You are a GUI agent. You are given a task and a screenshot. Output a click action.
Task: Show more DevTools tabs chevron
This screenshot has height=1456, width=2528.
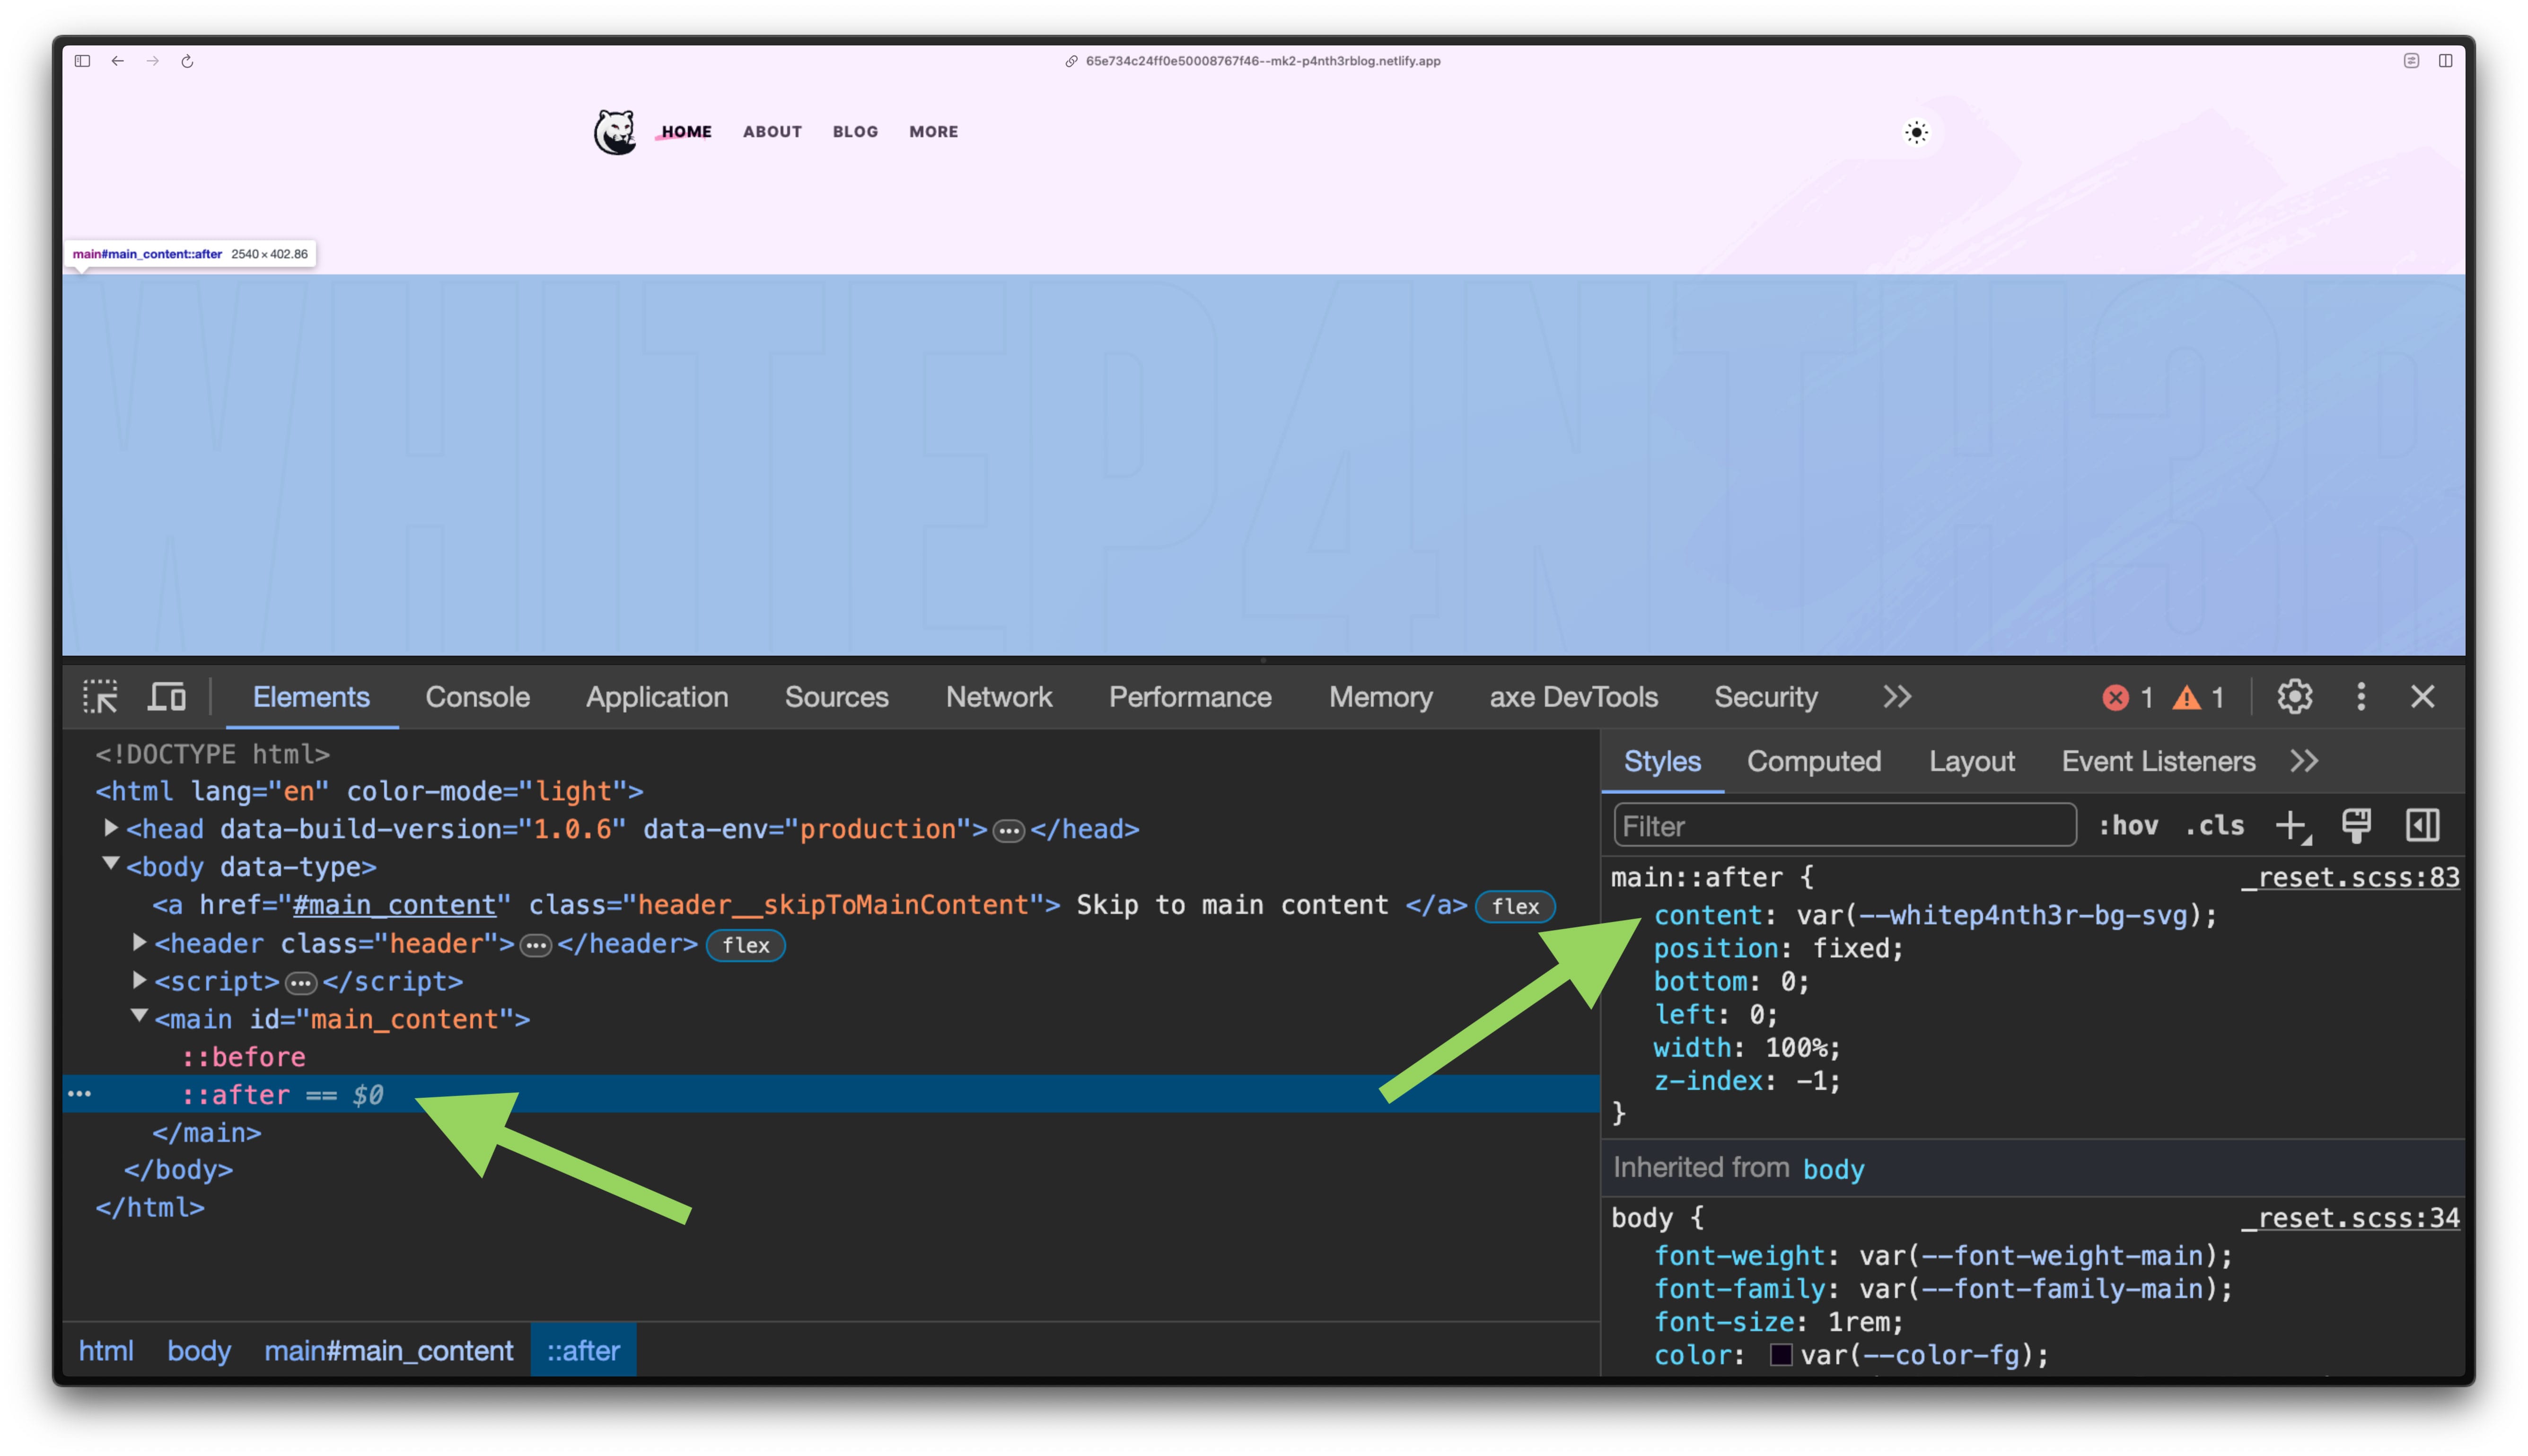(x=1897, y=696)
